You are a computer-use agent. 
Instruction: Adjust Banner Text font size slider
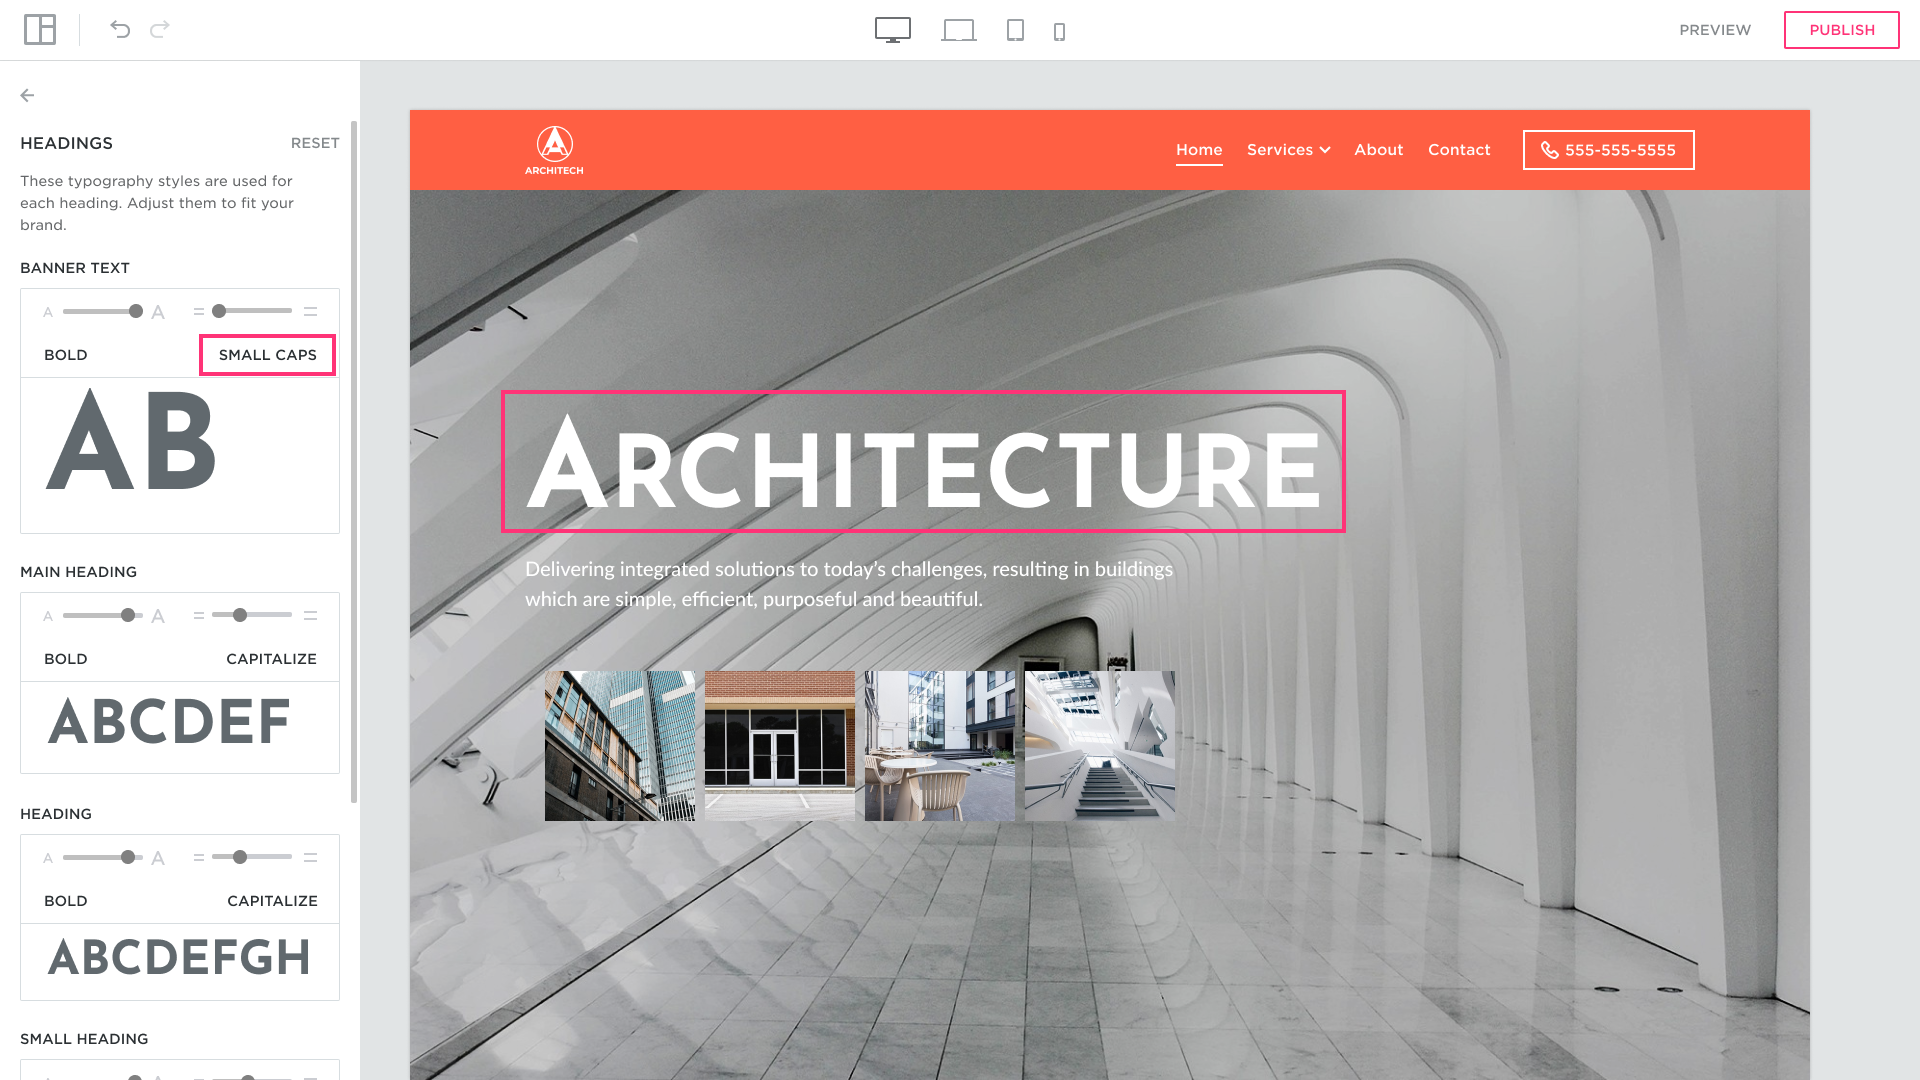click(135, 311)
